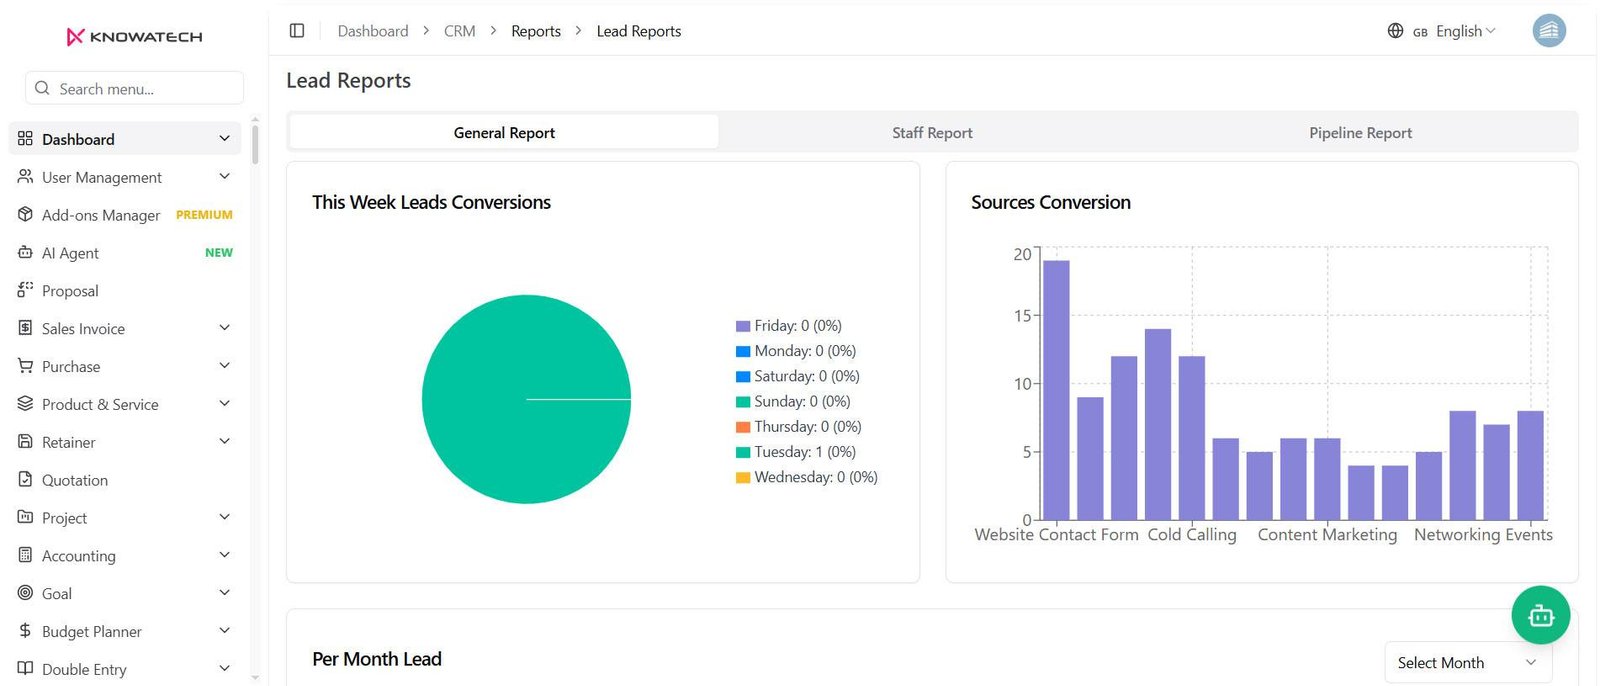Click the Lead Reports breadcrumb
The image size is (1600, 686).
(639, 31)
